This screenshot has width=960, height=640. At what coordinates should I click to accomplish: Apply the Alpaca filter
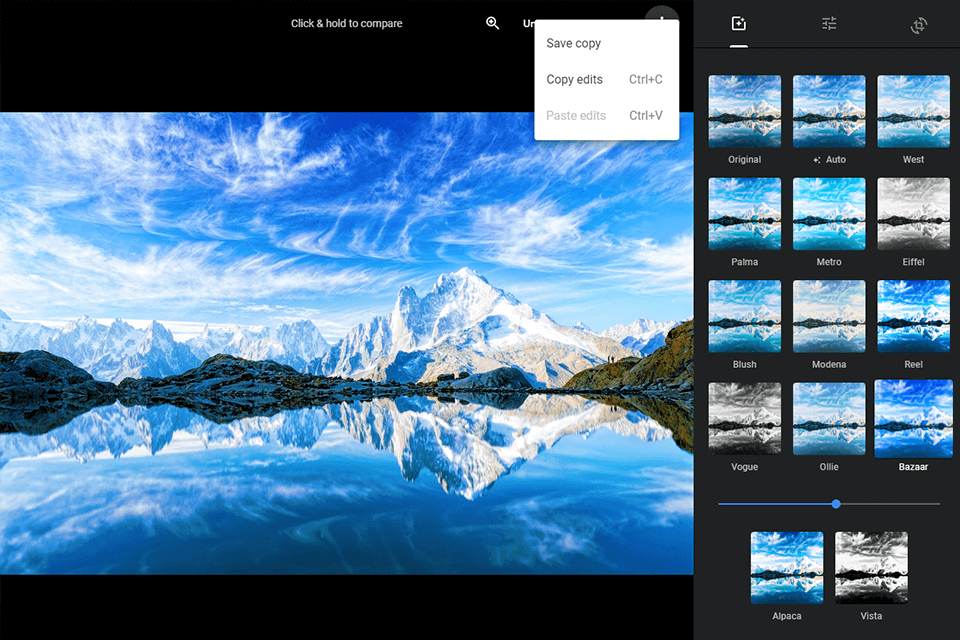pyautogui.click(x=787, y=566)
